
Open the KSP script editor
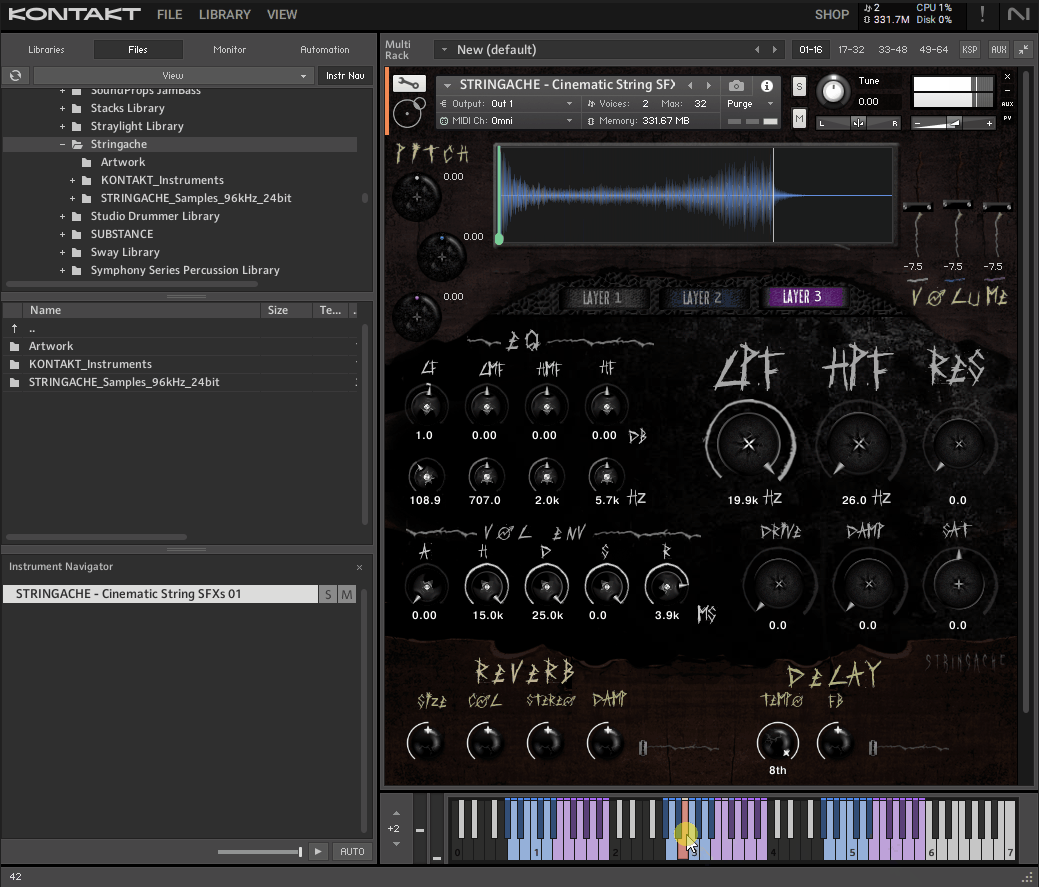(970, 49)
